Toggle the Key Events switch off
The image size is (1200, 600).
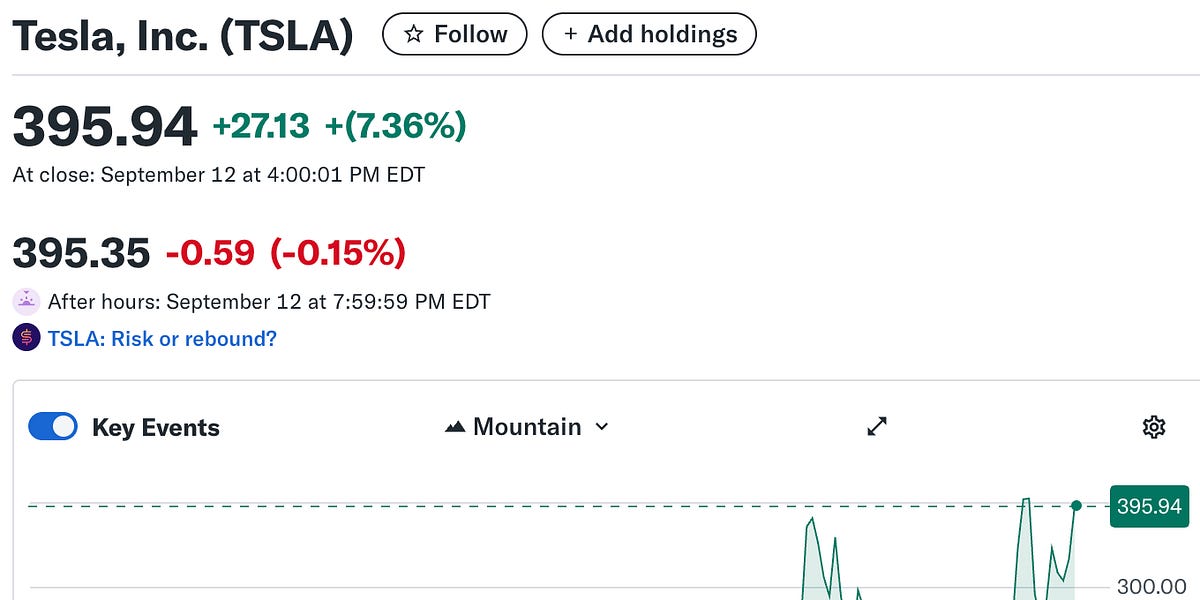click(53, 427)
